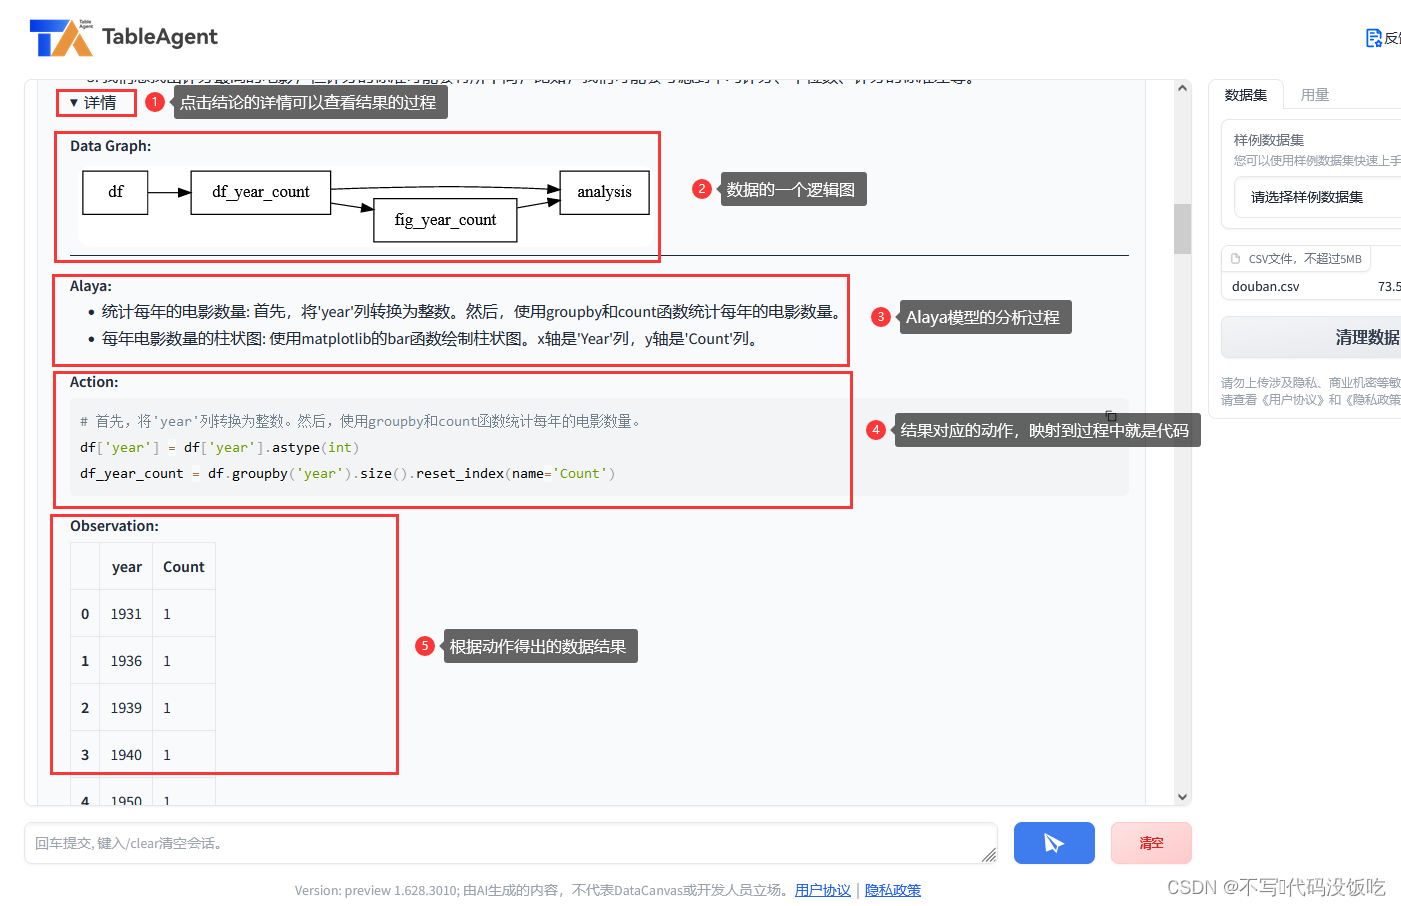
Task: Click the year cell 1940
Action: 126,755
